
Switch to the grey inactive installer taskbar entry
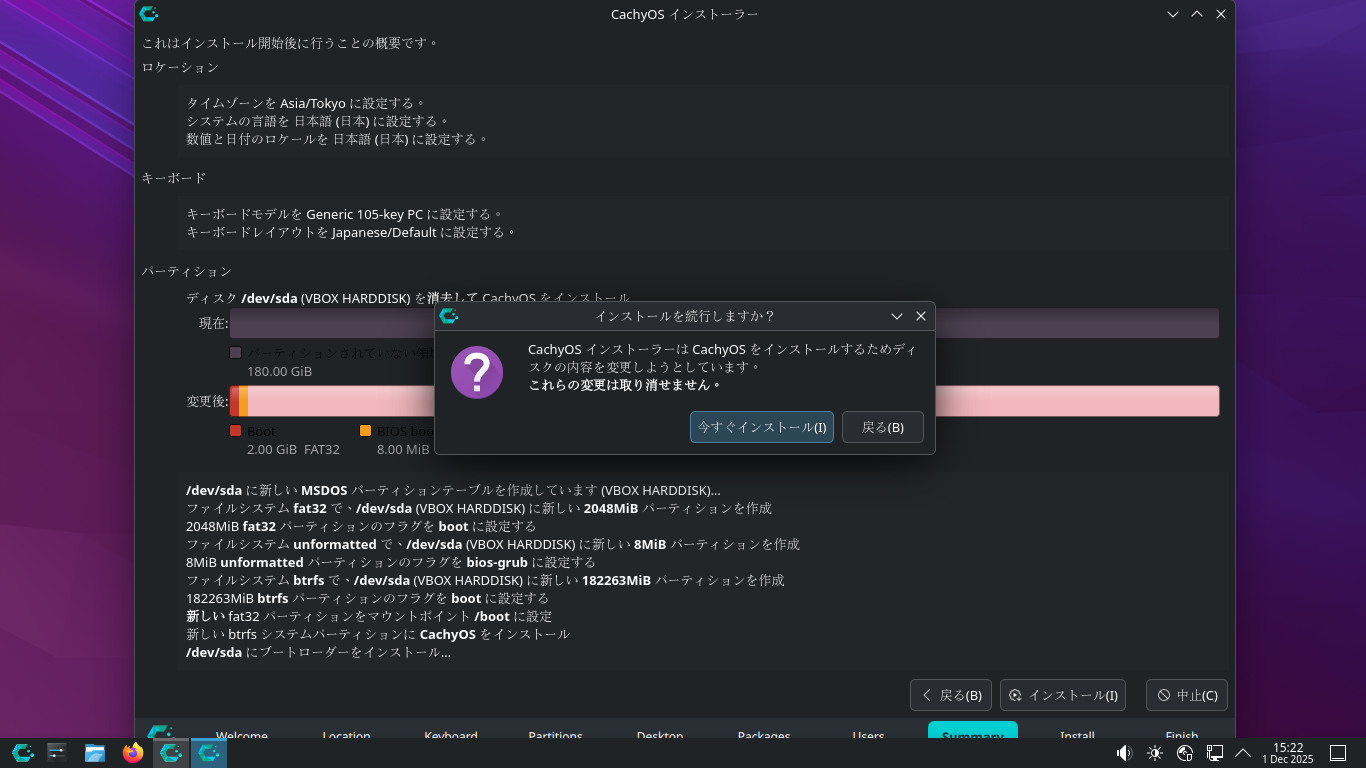171,753
